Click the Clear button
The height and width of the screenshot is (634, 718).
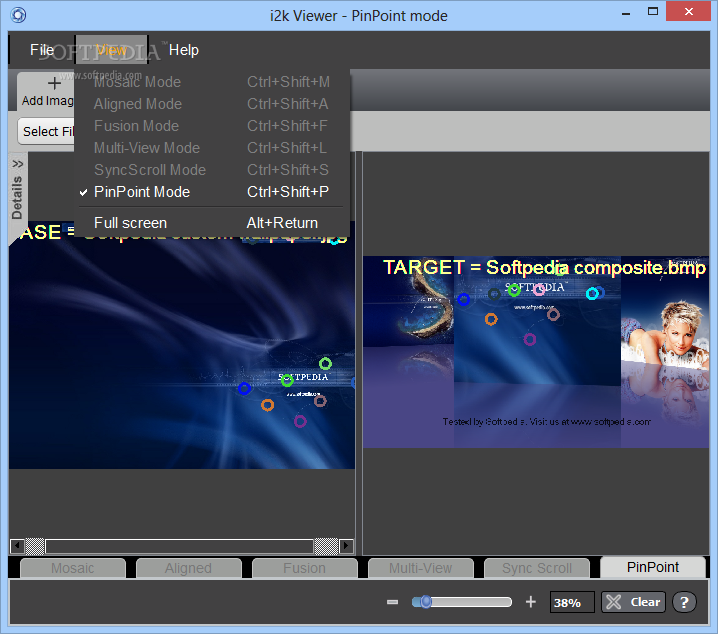coord(634,602)
